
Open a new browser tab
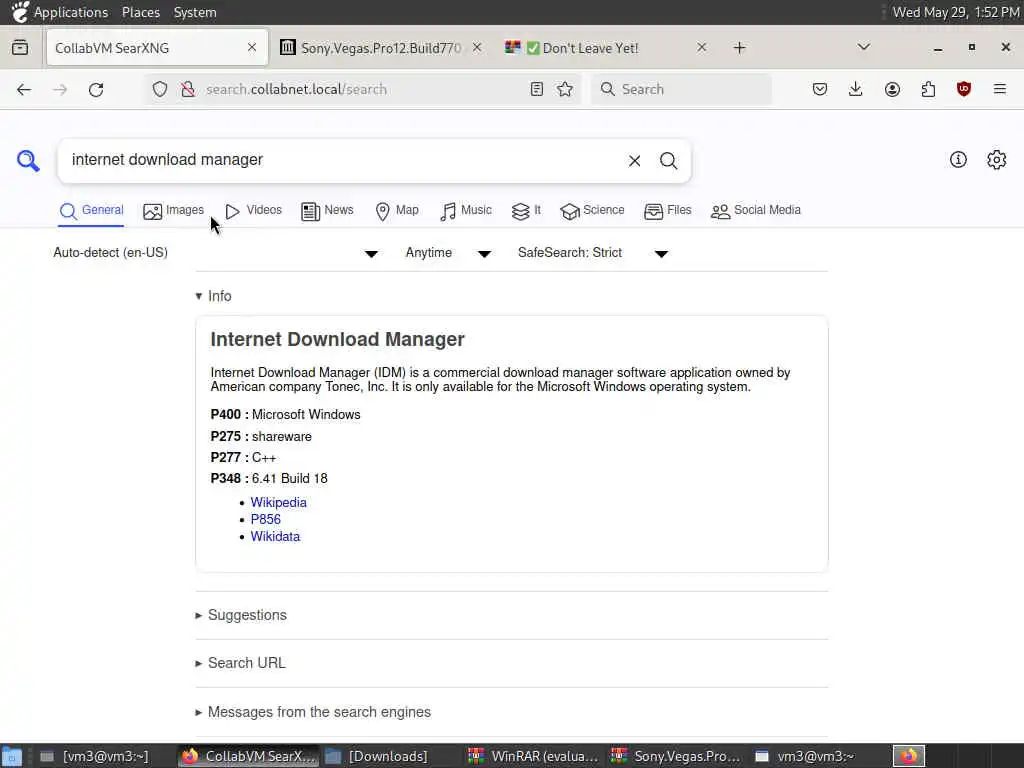pos(739,48)
